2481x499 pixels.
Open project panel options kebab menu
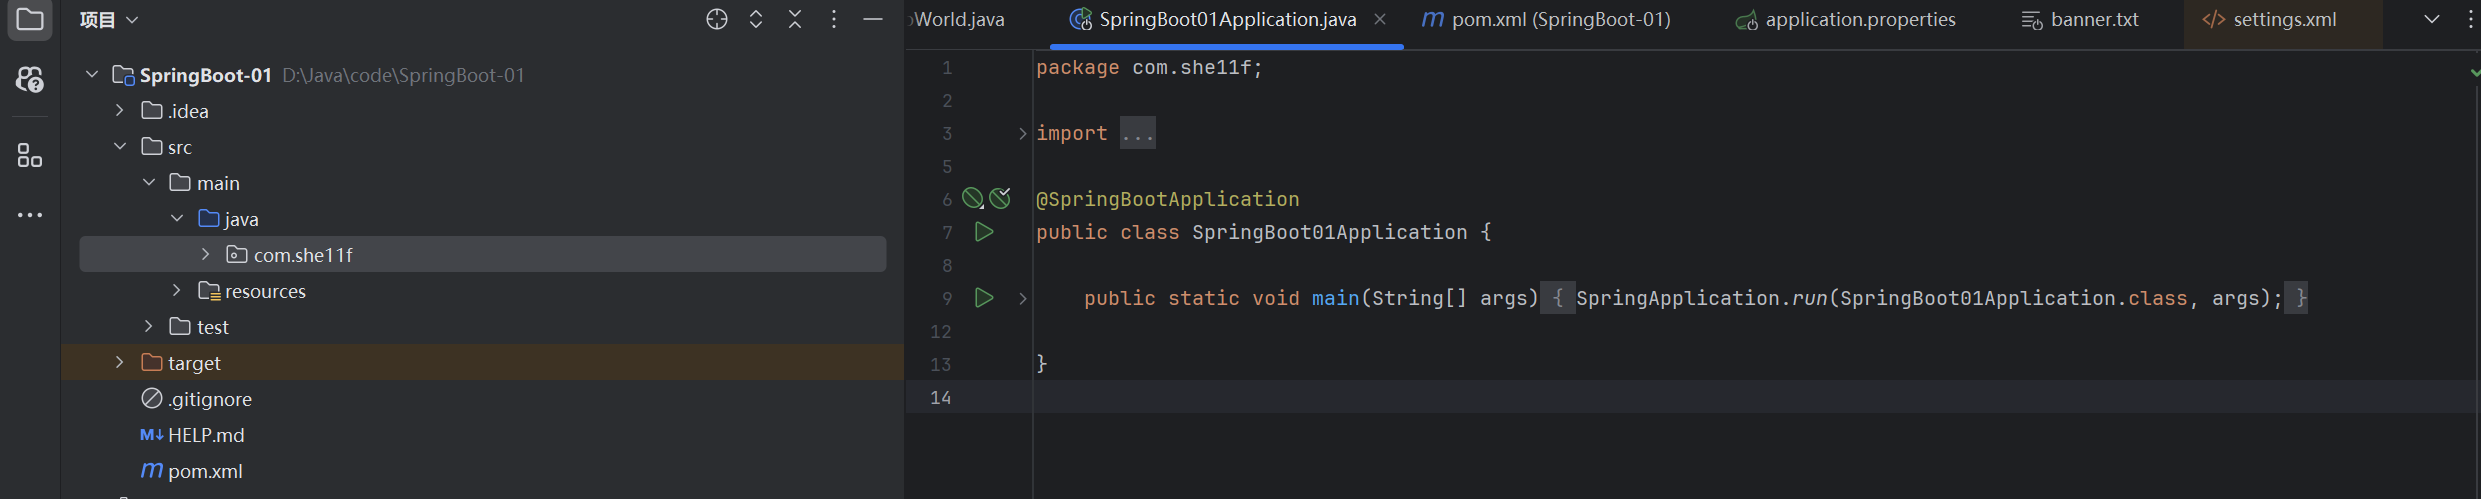pos(834,19)
